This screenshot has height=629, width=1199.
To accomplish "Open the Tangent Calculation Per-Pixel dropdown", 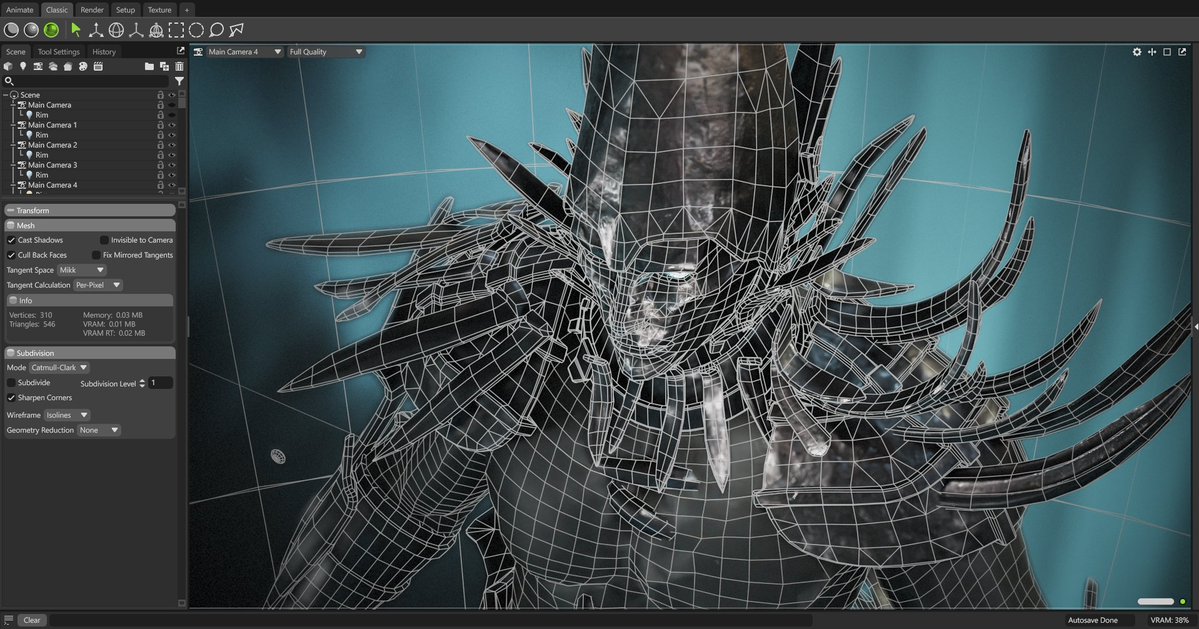I will pos(98,285).
